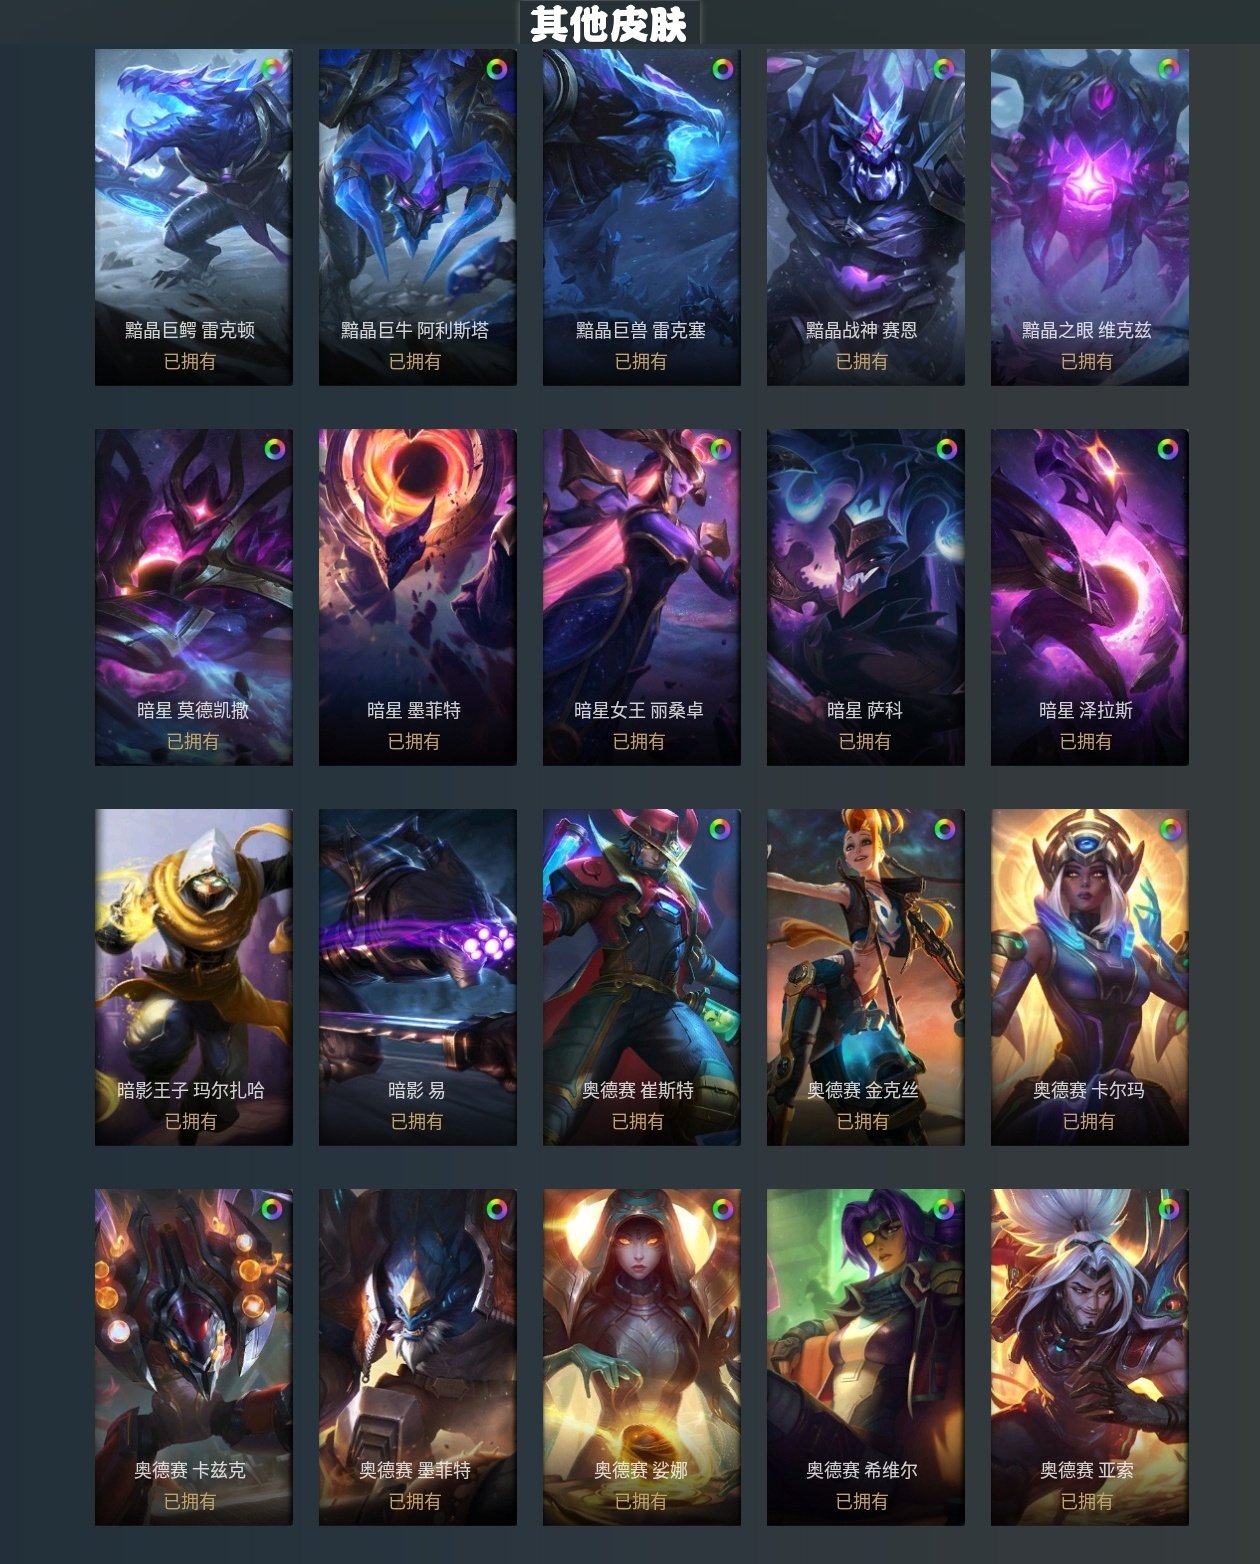The image size is (1260, 1564).
Task: Open the 暗星 墨菲特 skin thumbnail
Action: click(418, 597)
